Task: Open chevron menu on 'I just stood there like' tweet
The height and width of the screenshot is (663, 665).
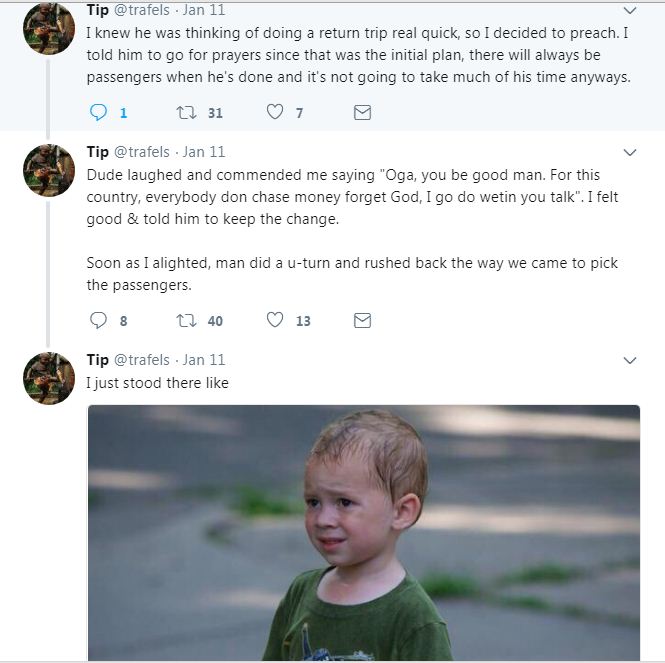Action: 630,360
